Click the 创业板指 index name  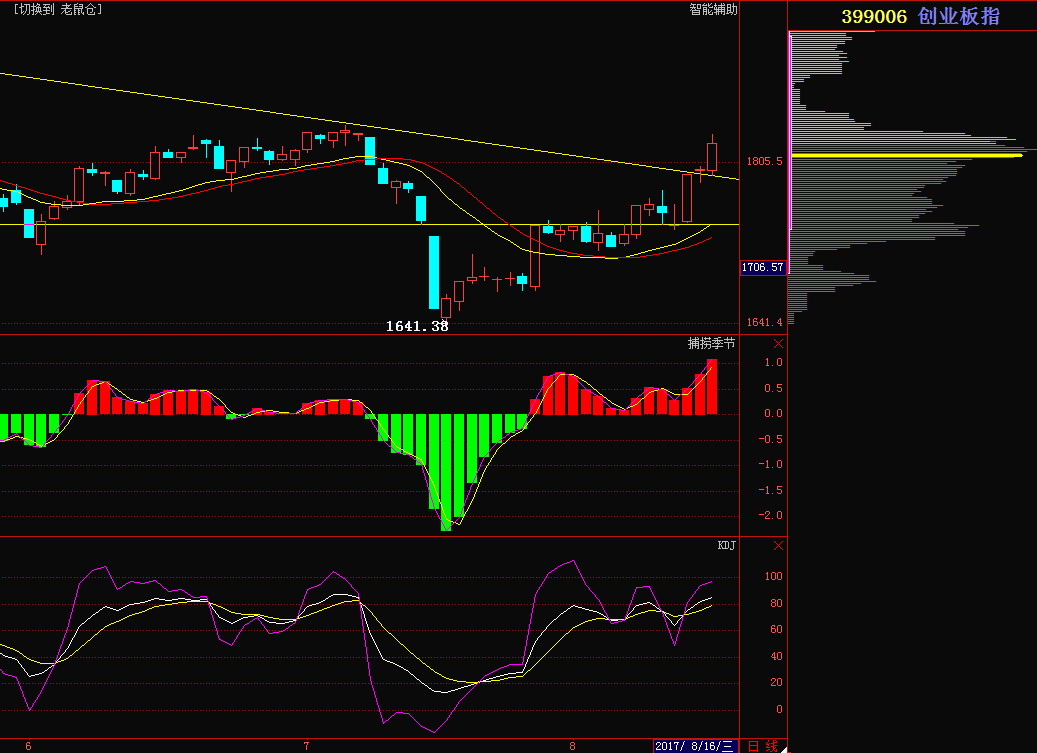point(958,17)
